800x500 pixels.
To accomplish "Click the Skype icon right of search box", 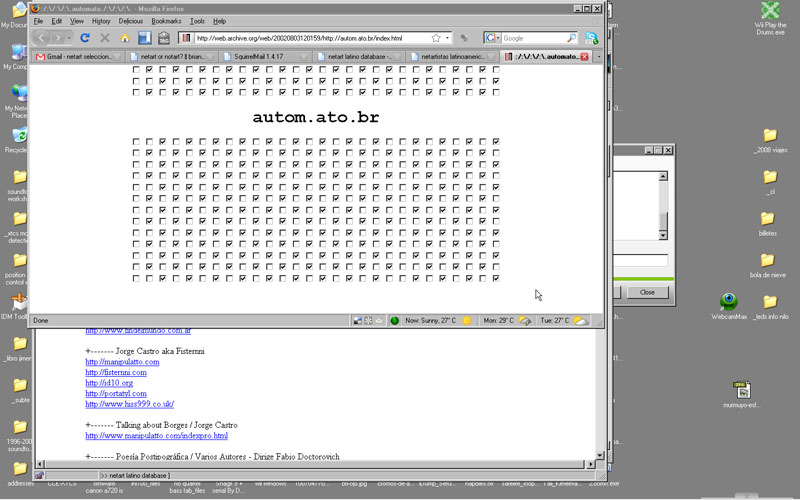I will coord(591,38).
